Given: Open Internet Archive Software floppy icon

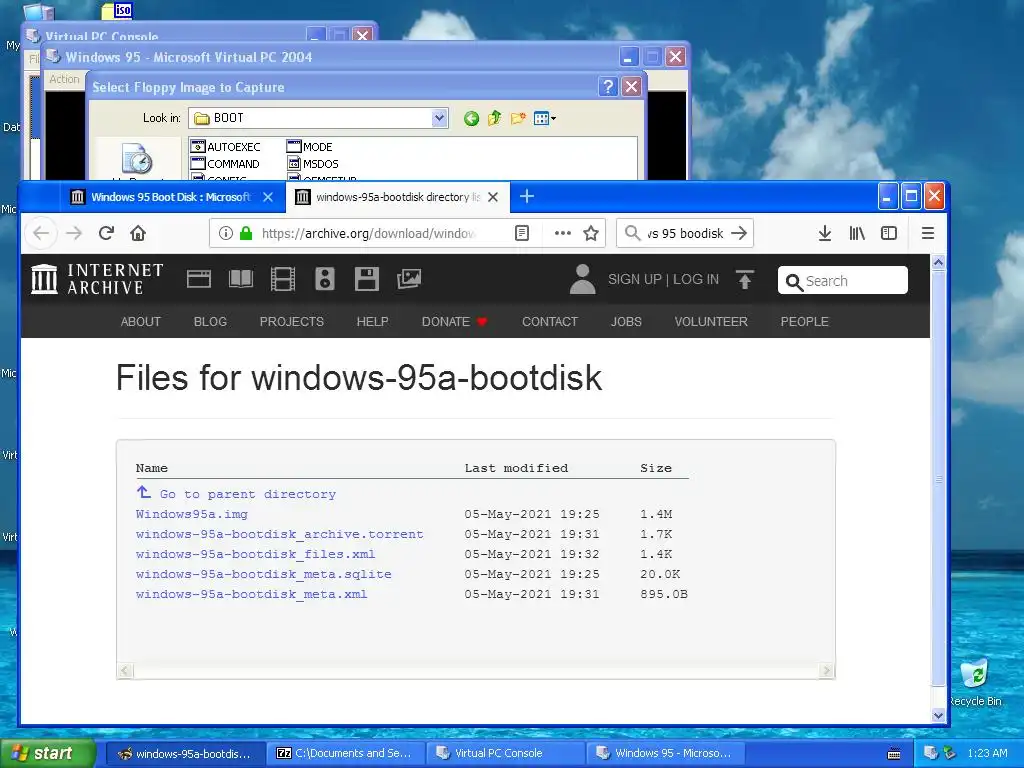Looking at the screenshot, I should (366, 280).
